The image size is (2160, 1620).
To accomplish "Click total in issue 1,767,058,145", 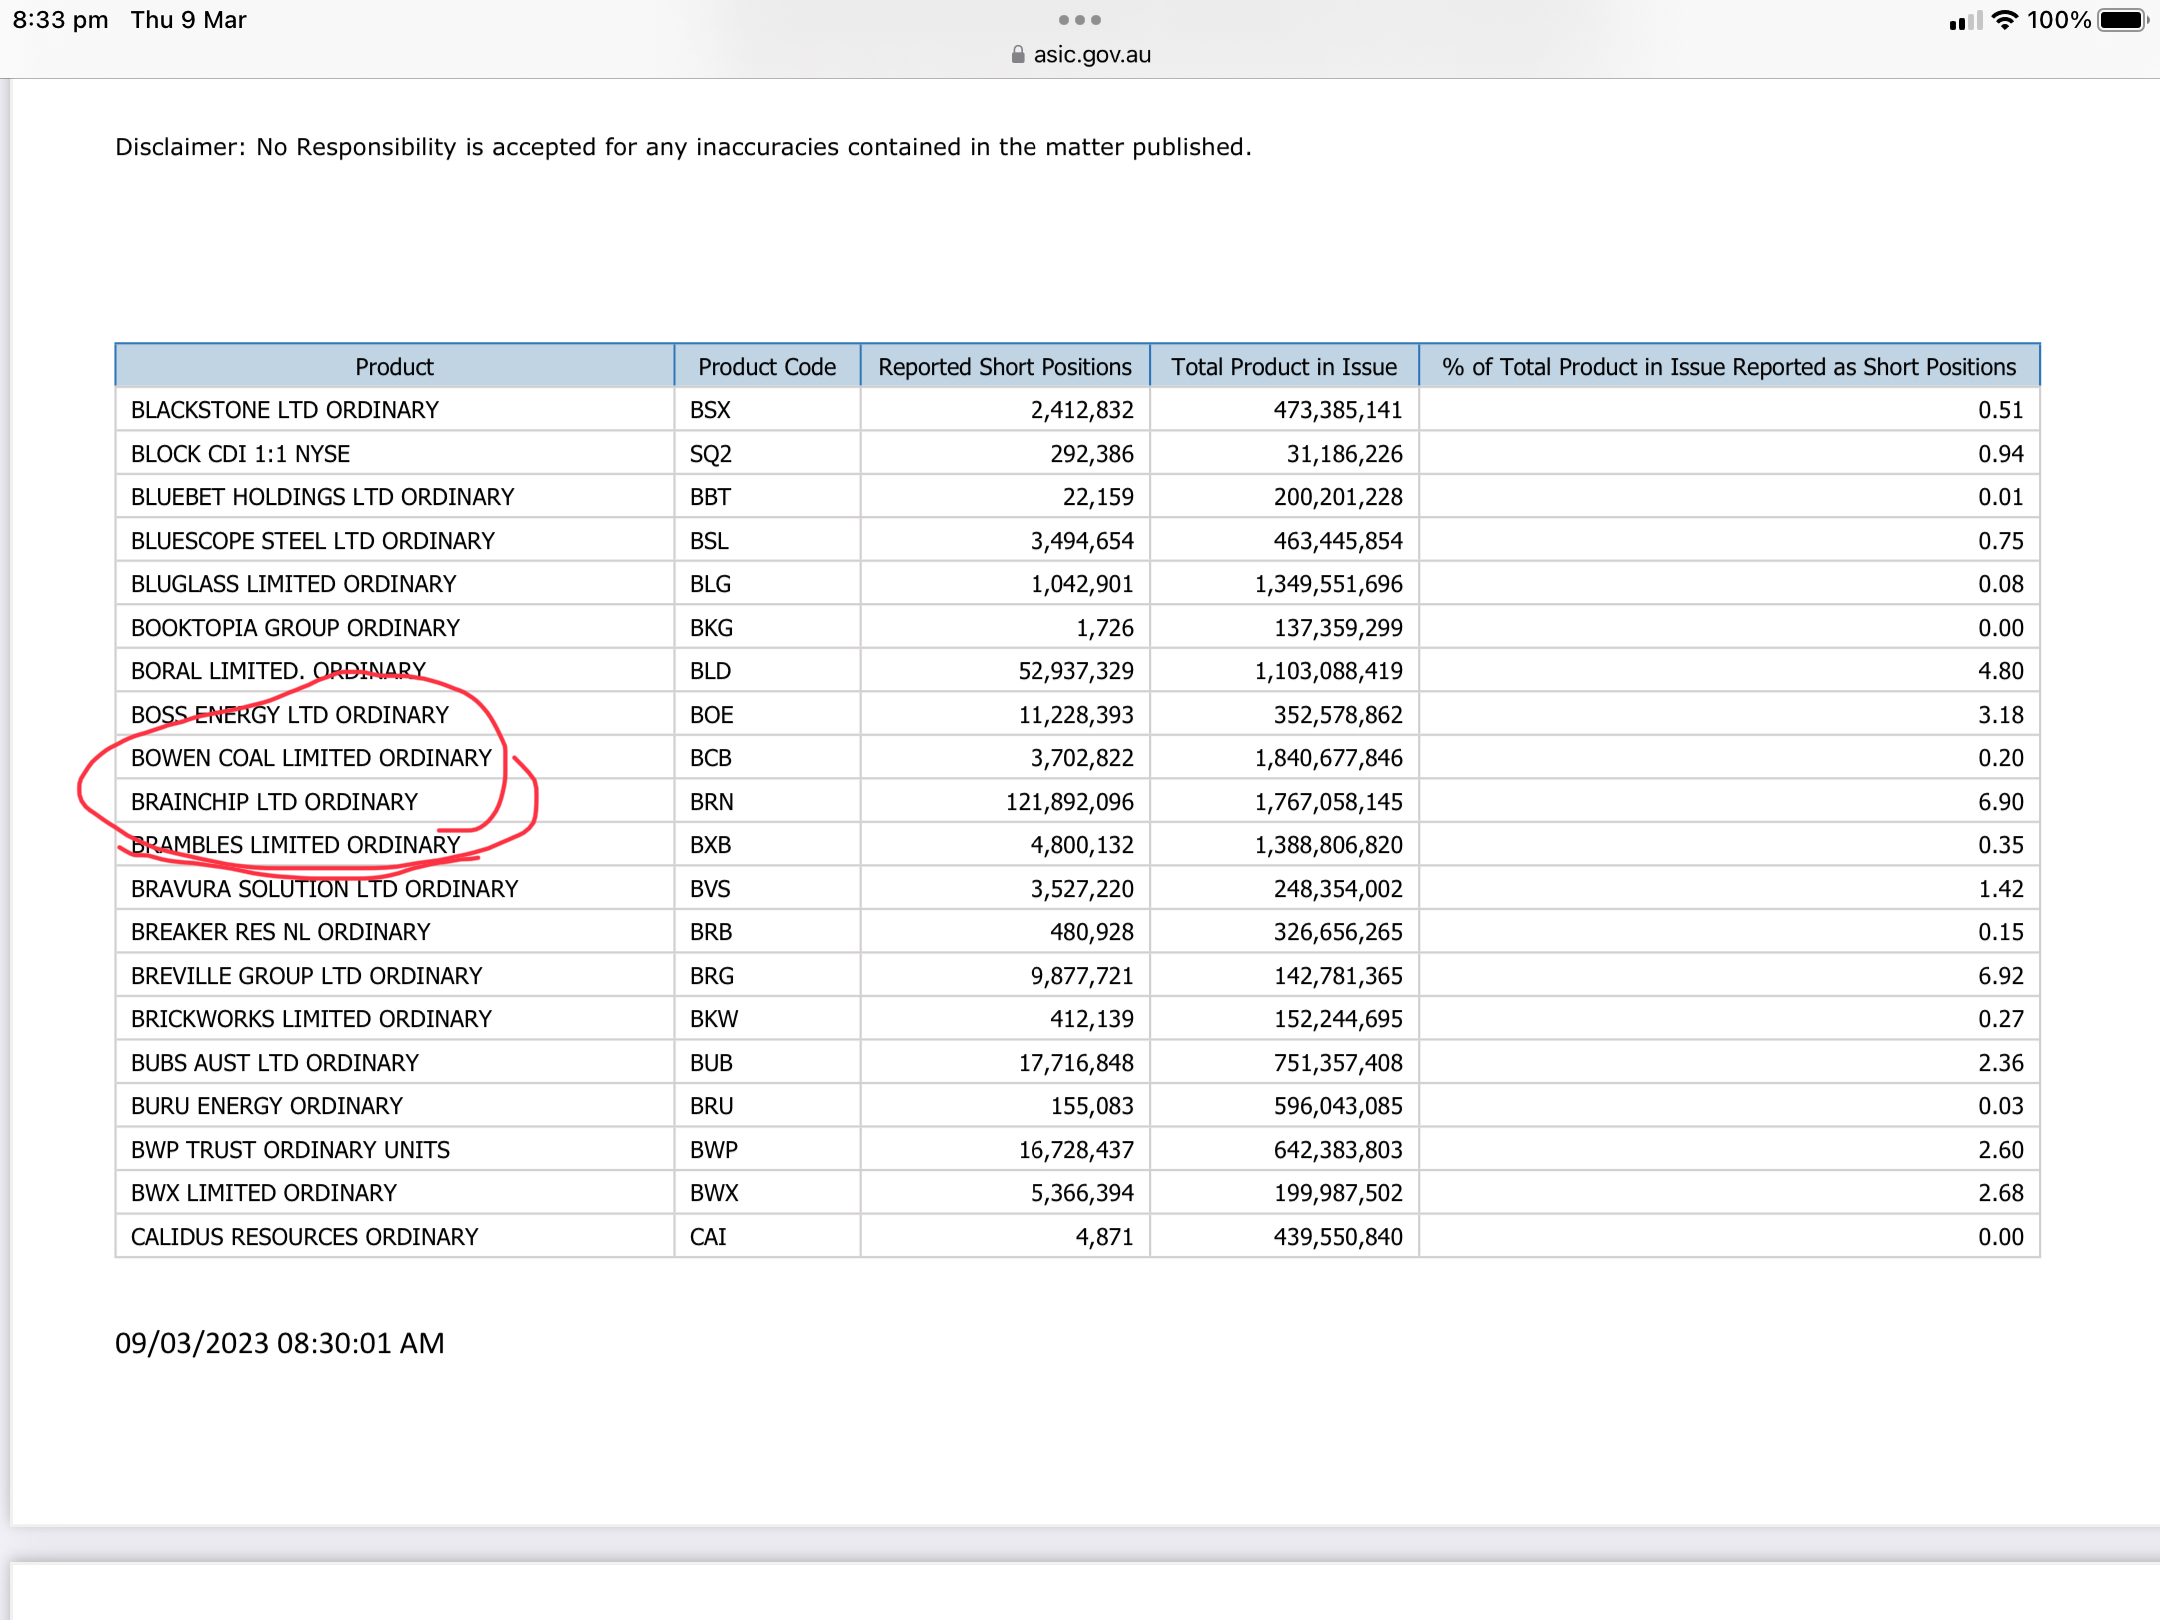I will [1328, 802].
